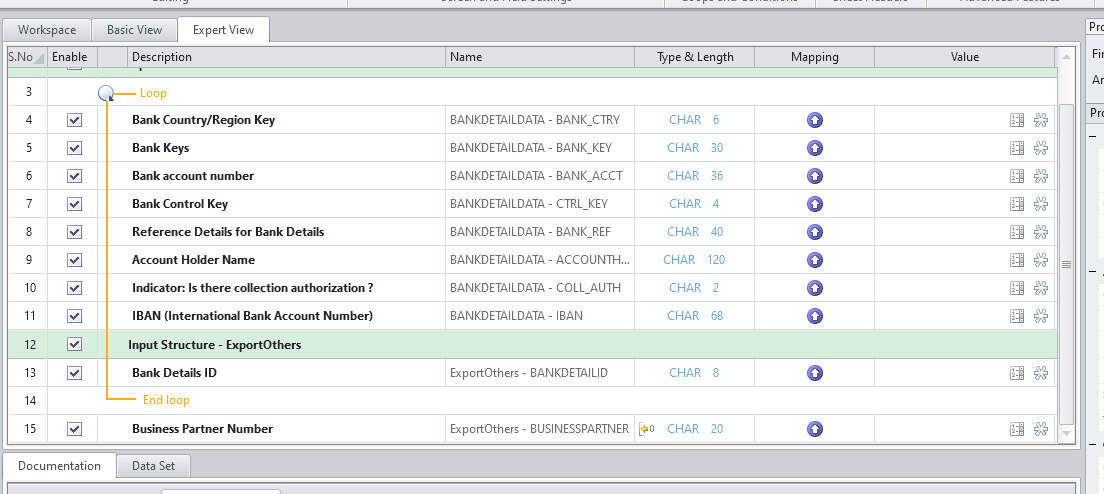Click mapping arrow for Bank Details ID
The width and height of the screenshot is (1104, 494).
click(815, 373)
